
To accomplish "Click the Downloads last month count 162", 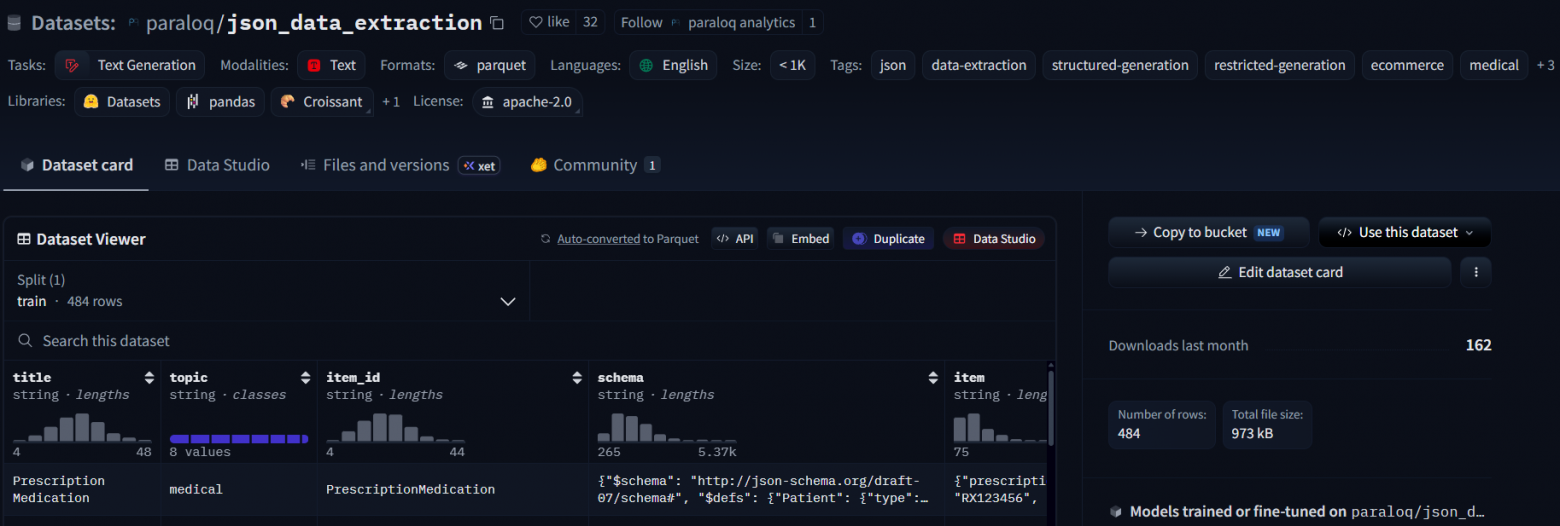I will tap(1478, 345).
